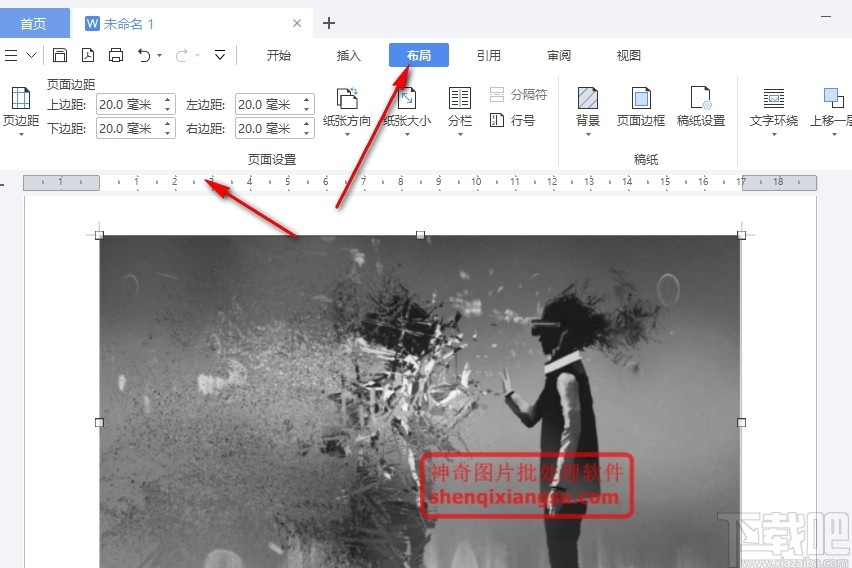Decrease the 右边距 right margin value
852x568 pixels.
coord(307,133)
